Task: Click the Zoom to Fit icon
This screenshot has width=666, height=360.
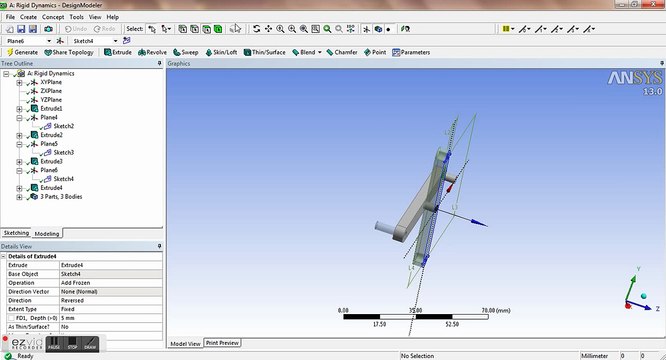Action: point(304,29)
